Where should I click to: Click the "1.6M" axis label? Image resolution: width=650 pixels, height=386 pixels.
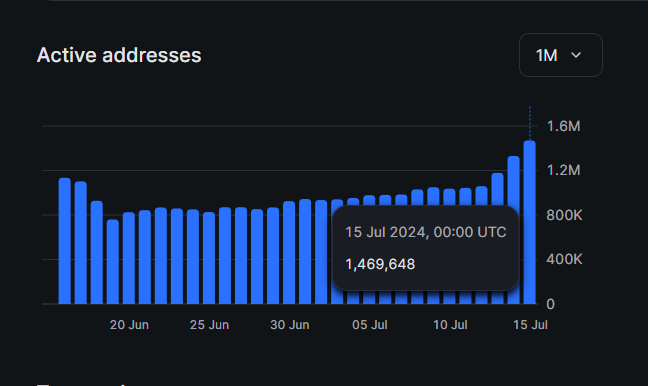coord(563,126)
